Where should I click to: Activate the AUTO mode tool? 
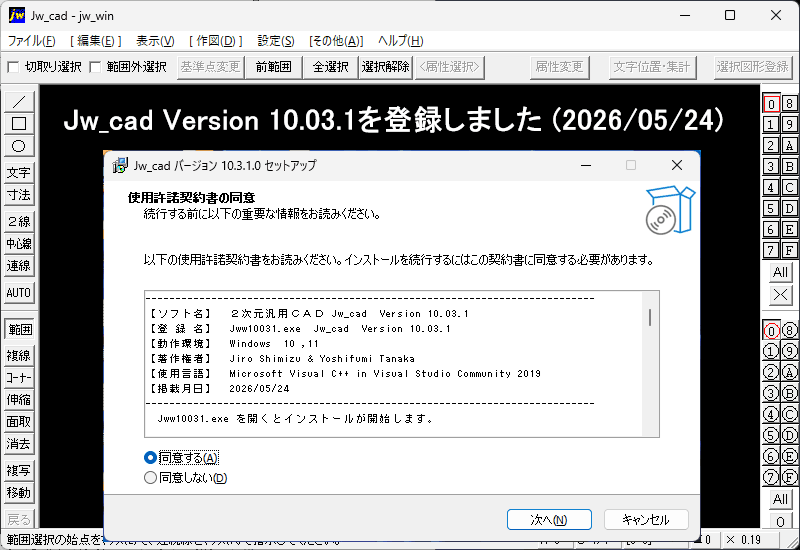pyautogui.click(x=19, y=293)
